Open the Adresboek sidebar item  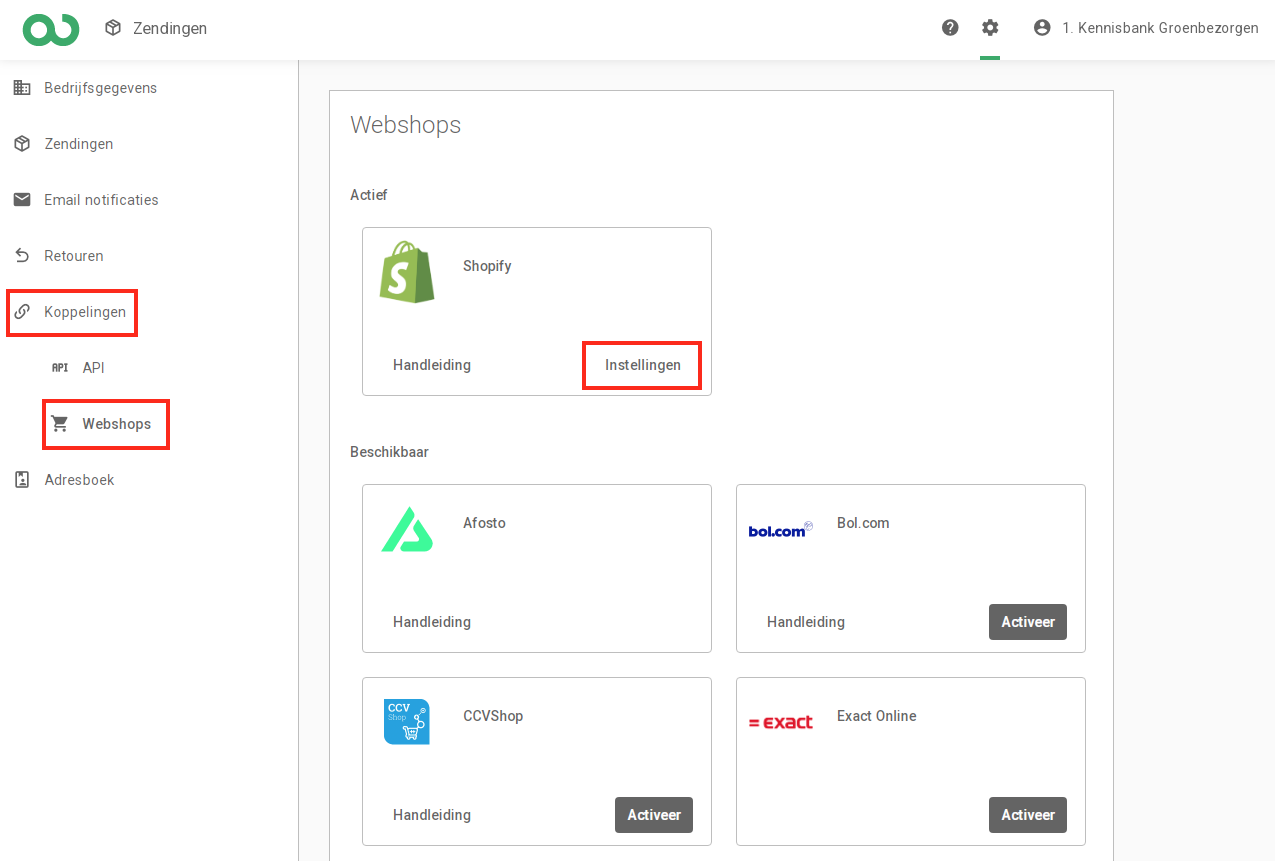79,480
